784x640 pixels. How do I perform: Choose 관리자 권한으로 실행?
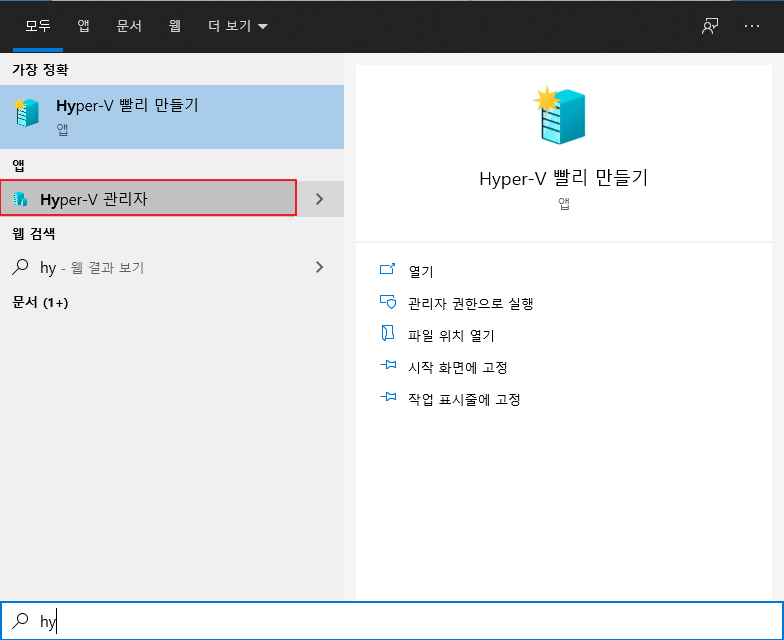470,303
